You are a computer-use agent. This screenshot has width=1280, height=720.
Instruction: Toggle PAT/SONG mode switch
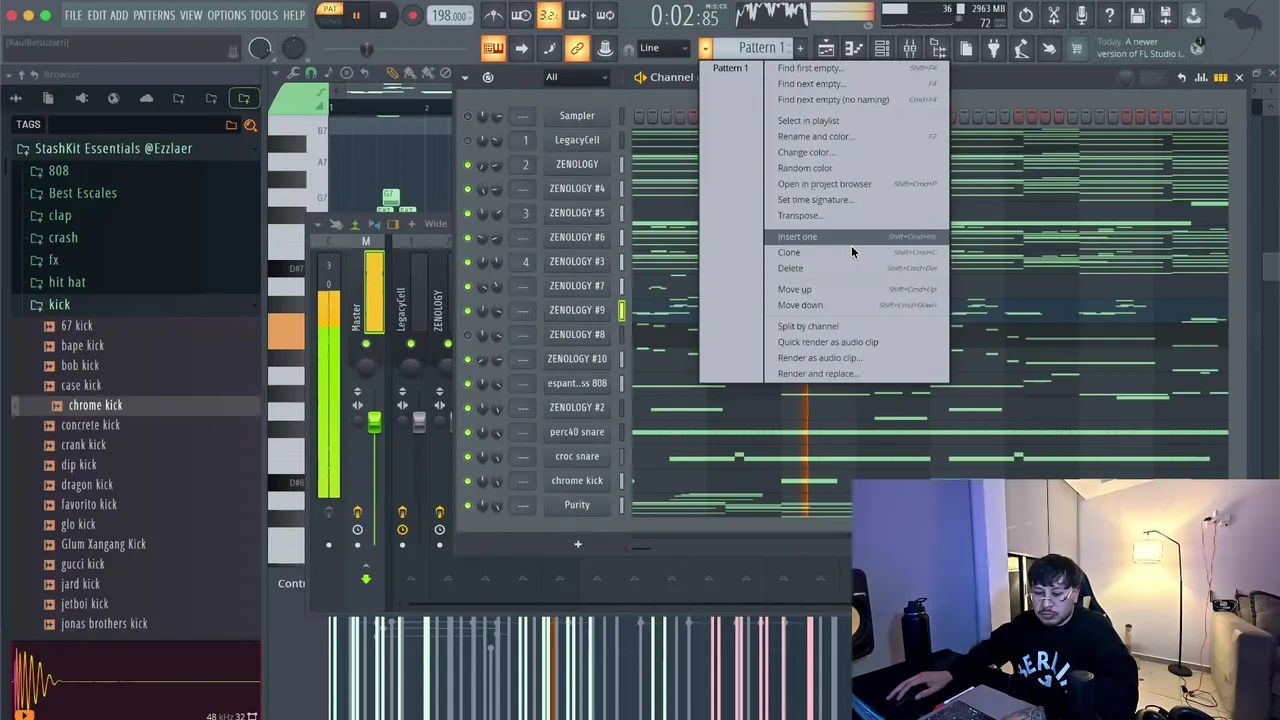[x=328, y=15]
